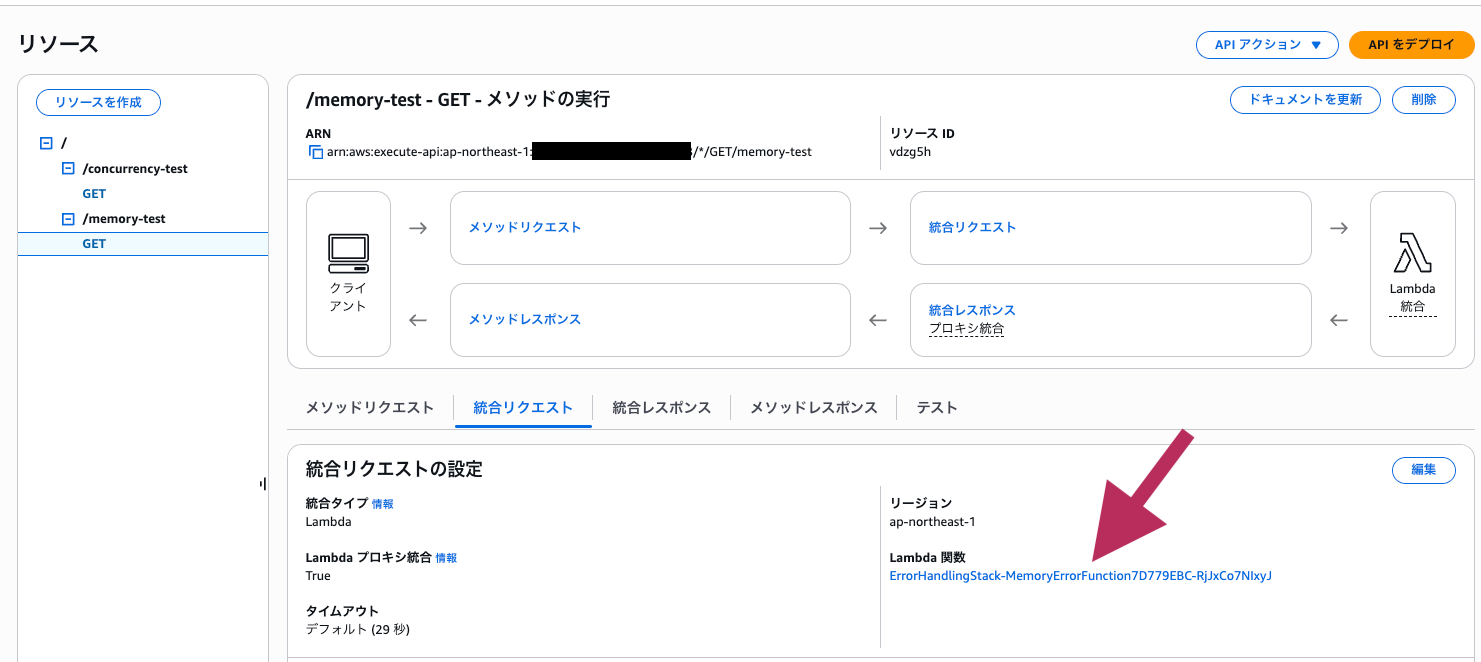Click the timeout value デフォルト (29 秒)

click(x=358, y=630)
